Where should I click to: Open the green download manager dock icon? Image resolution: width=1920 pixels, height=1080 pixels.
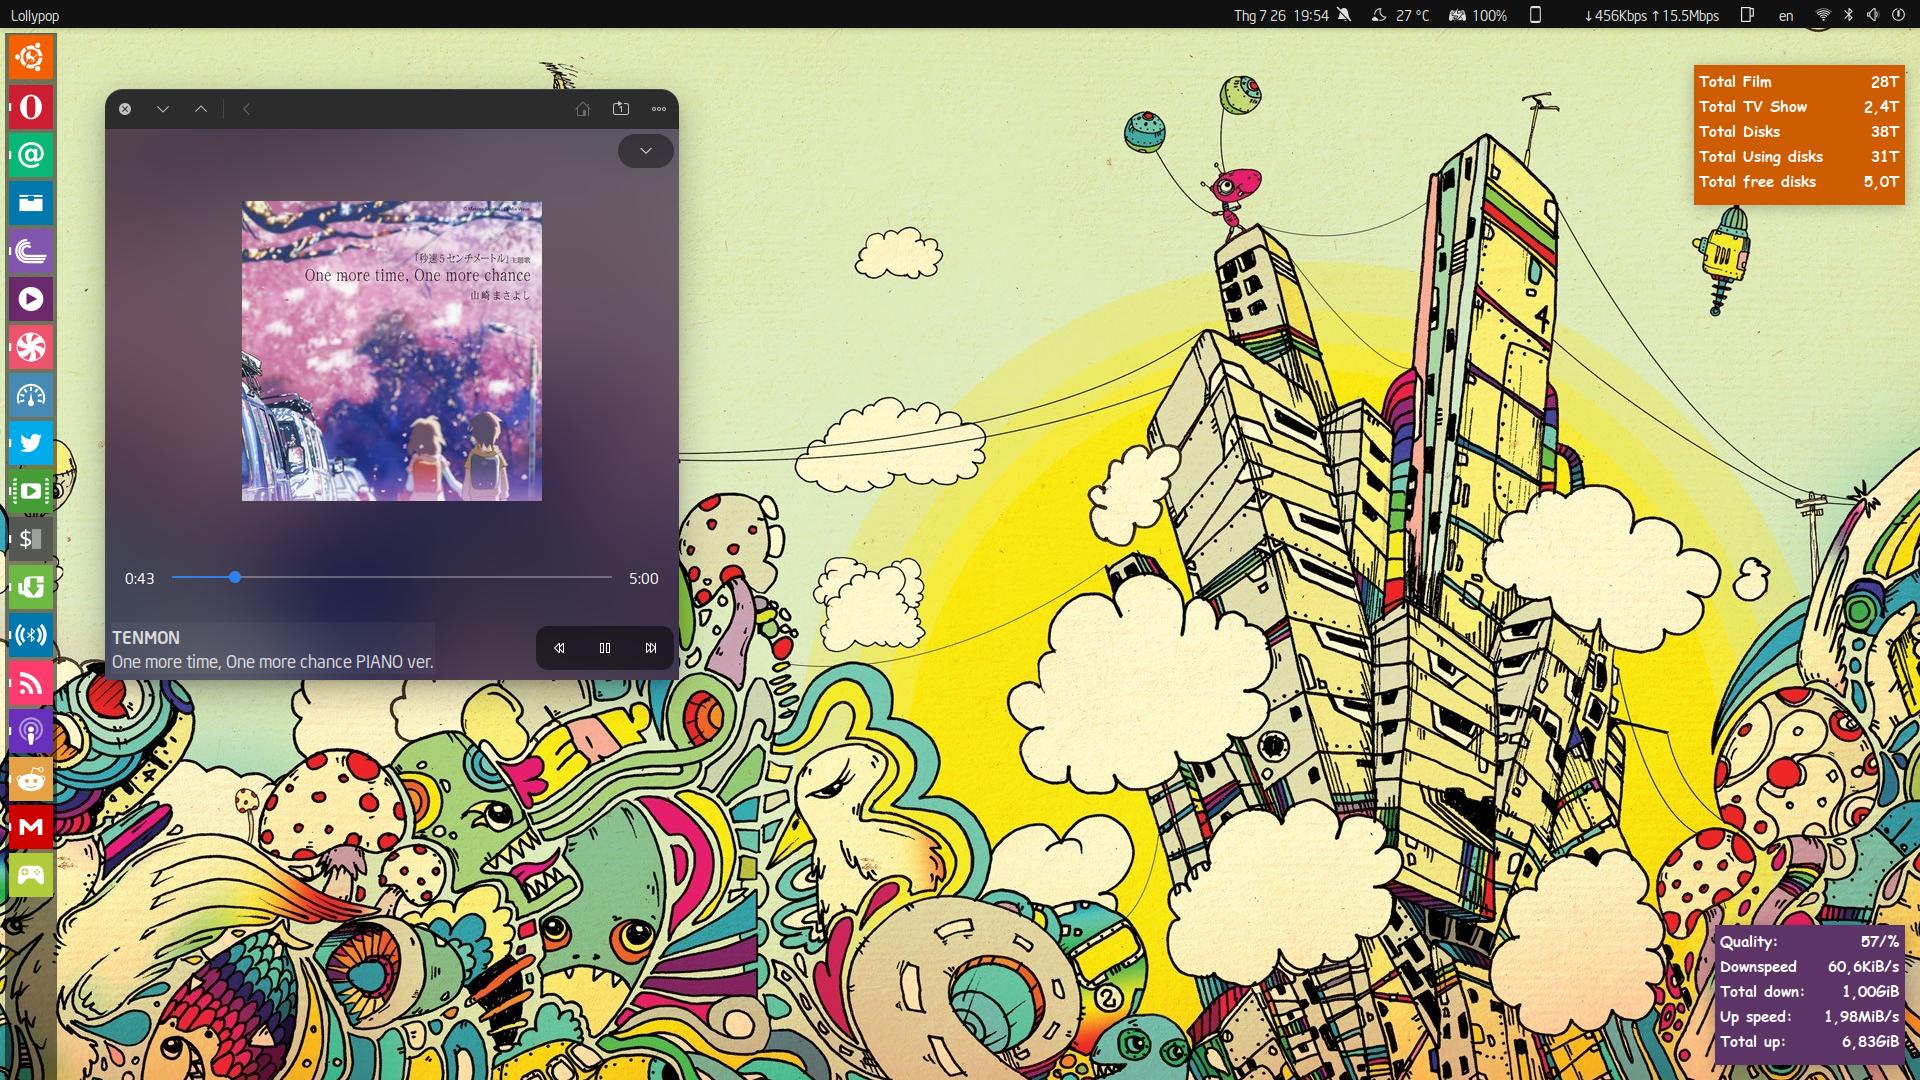[31, 586]
